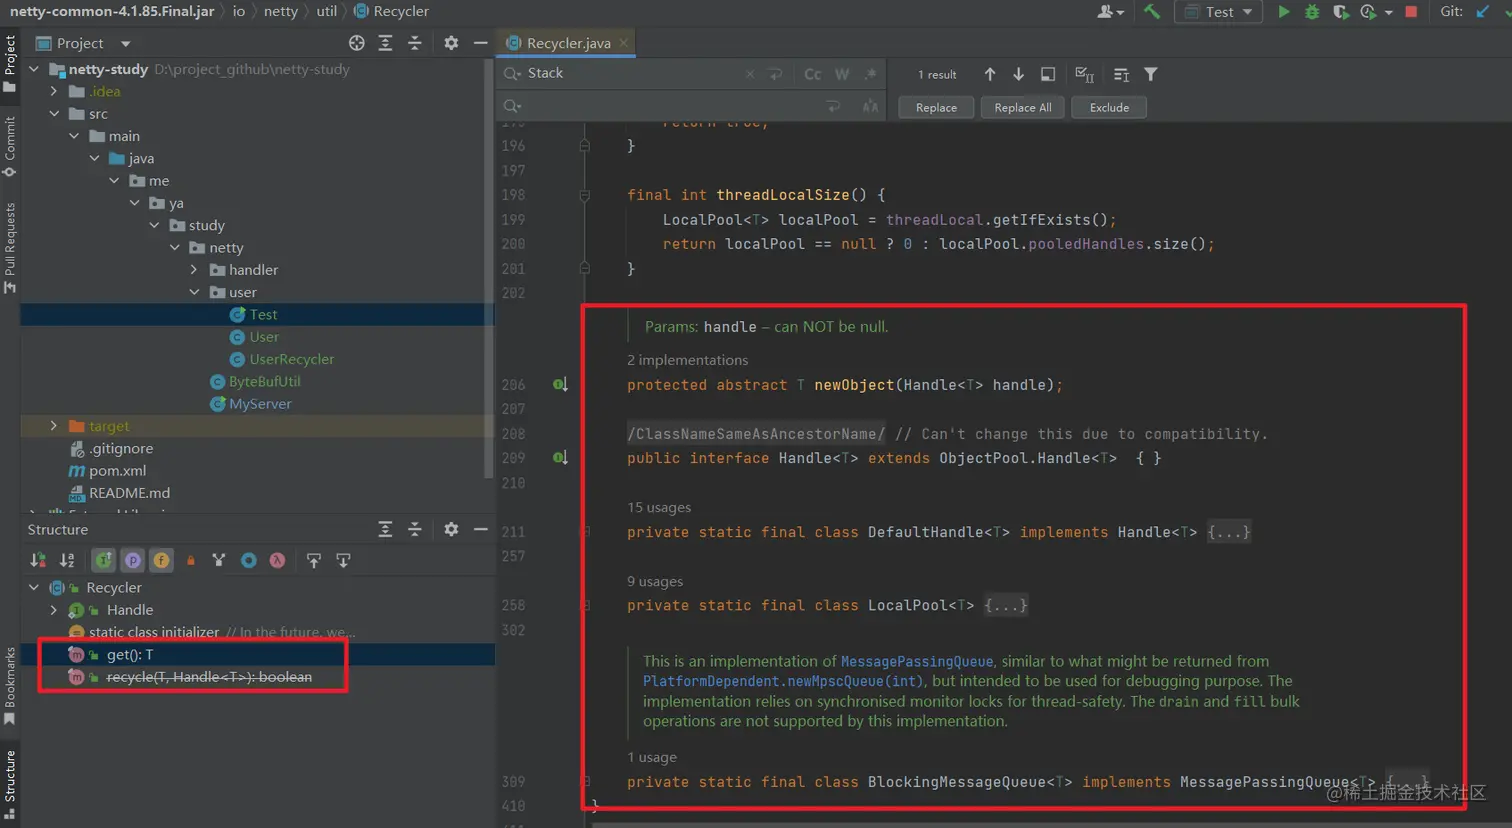Toggle group methods by defining type
This screenshot has height=828, width=1512.
pos(219,560)
